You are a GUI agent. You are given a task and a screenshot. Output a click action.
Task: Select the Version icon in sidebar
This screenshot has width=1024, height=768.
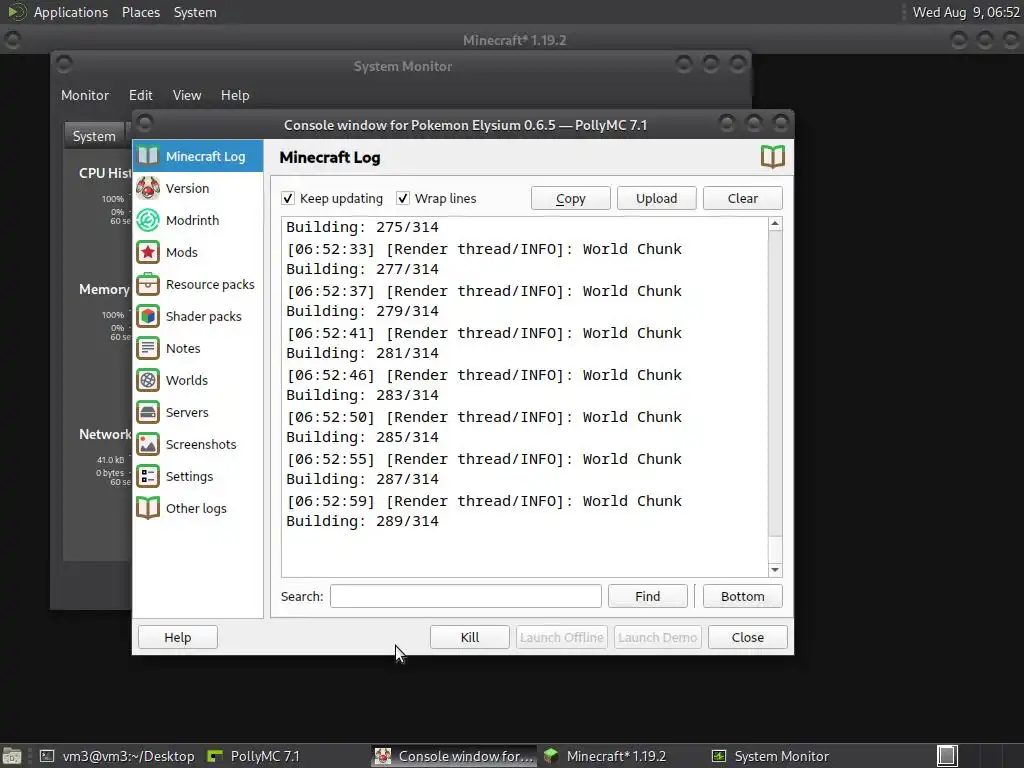[x=148, y=188]
